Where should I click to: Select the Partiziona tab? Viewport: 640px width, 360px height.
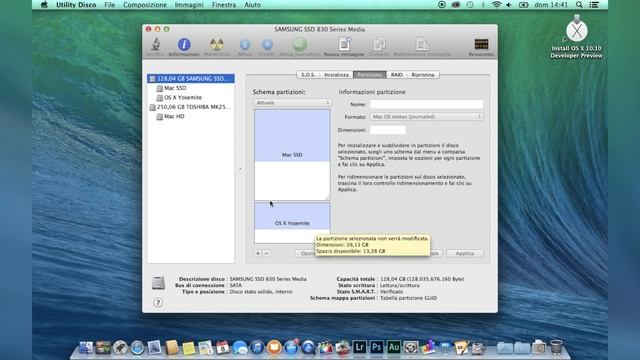pos(370,75)
